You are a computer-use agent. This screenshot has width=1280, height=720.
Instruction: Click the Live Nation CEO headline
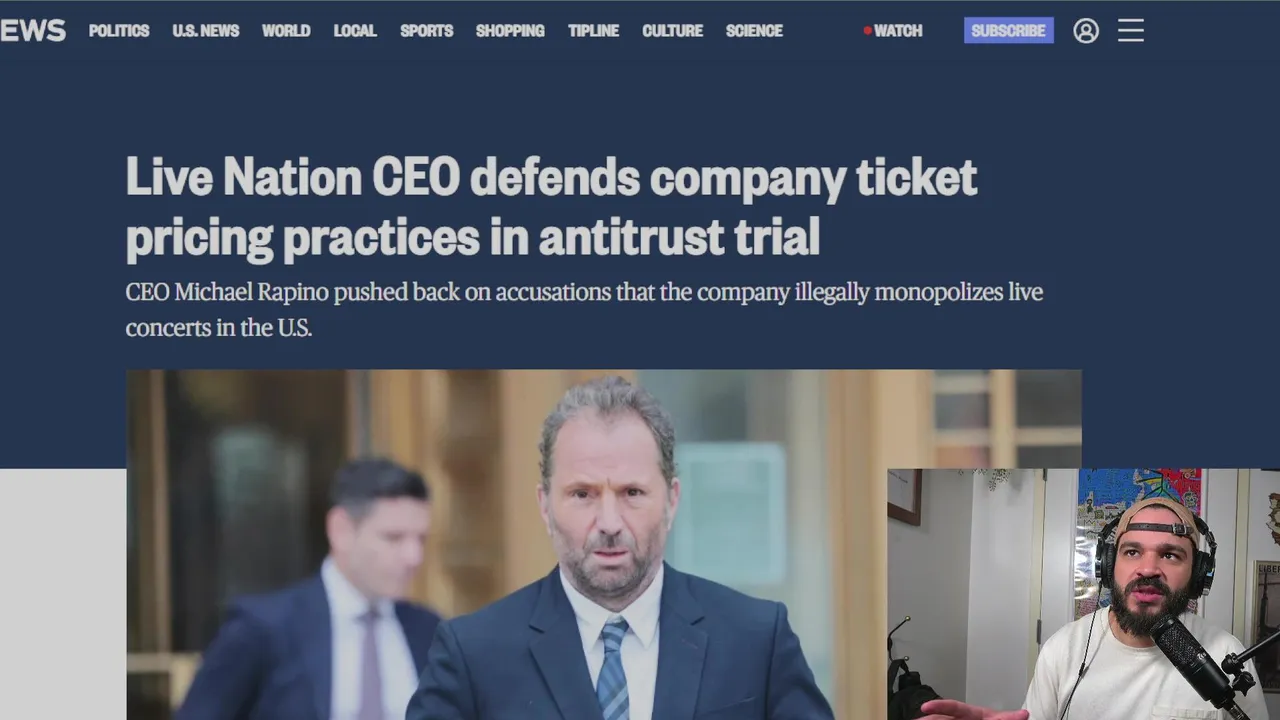click(551, 207)
